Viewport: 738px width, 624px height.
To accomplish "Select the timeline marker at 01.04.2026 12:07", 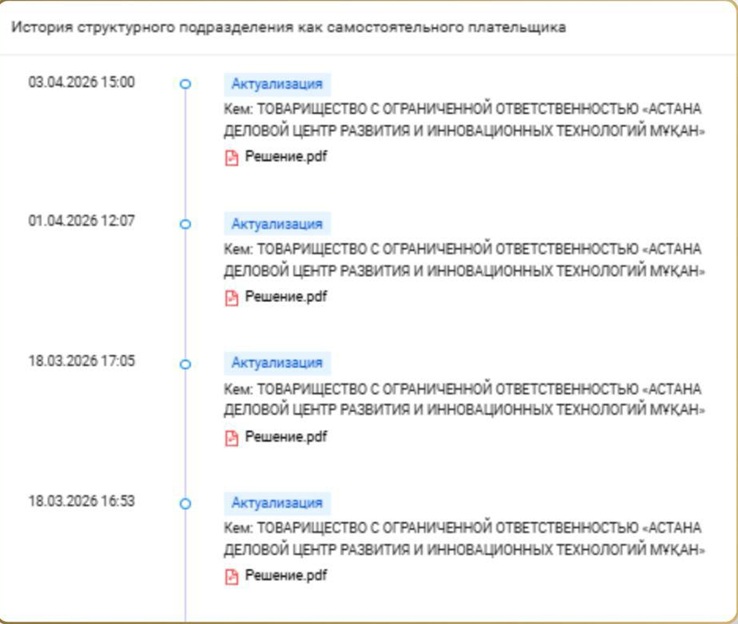I will (x=185, y=224).
